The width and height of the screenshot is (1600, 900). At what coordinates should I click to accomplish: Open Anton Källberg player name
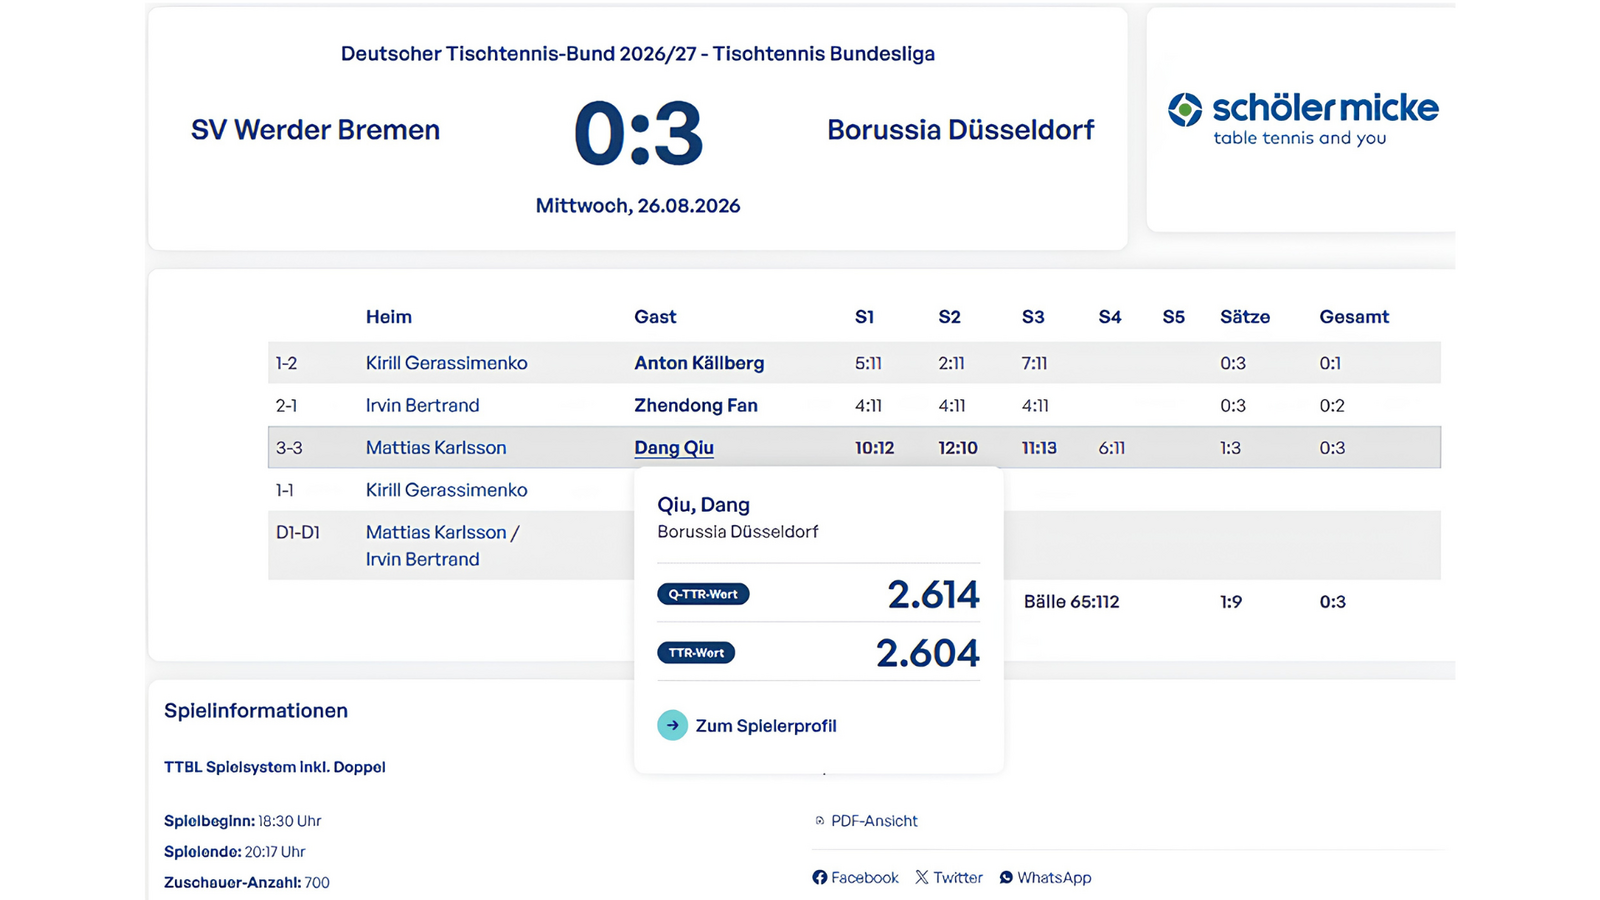(699, 363)
